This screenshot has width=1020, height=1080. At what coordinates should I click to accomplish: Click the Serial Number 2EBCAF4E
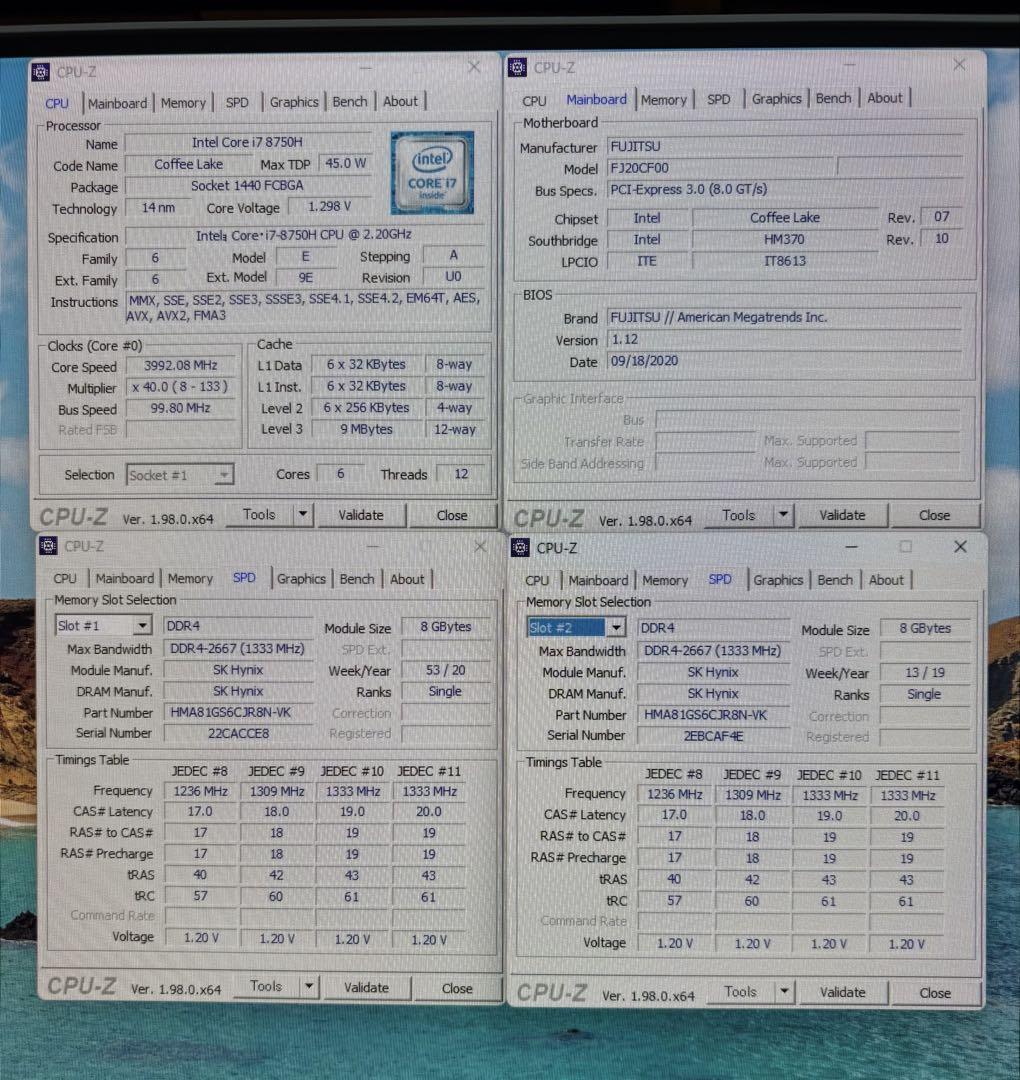pyautogui.click(x=713, y=736)
